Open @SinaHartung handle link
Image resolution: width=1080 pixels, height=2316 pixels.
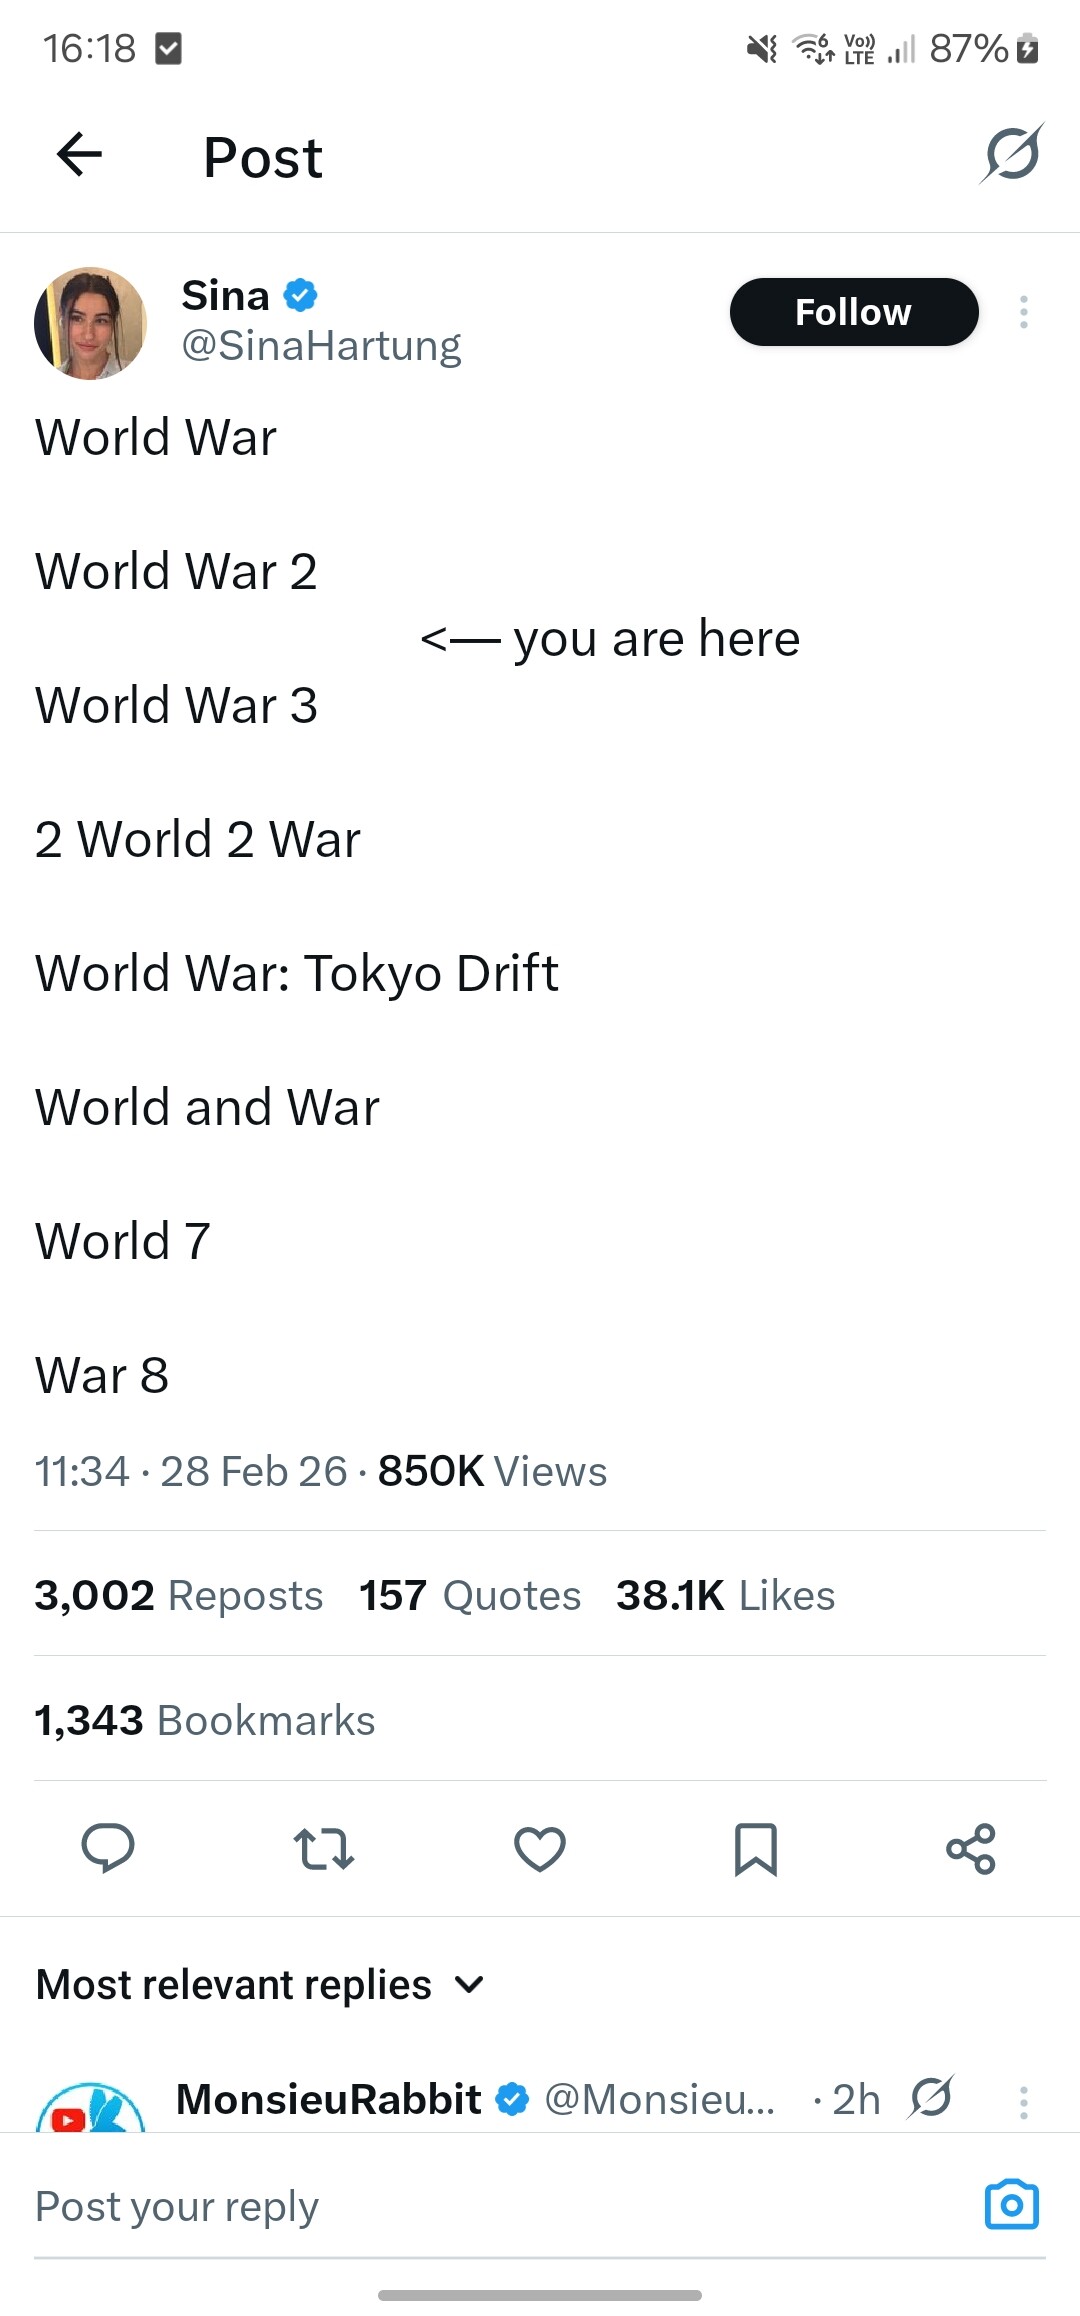pyautogui.click(x=321, y=346)
